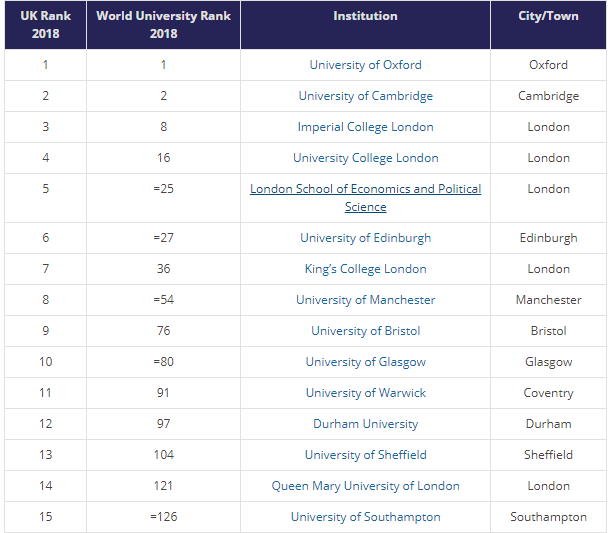Select the 'Oxford' city cell
The width and height of the screenshot is (612, 533).
(548, 65)
